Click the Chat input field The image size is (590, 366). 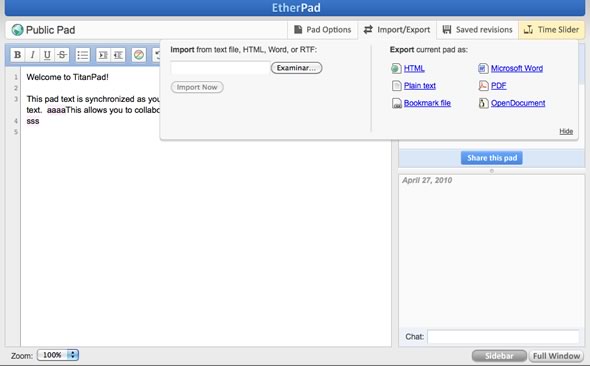click(x=503, y=337)
